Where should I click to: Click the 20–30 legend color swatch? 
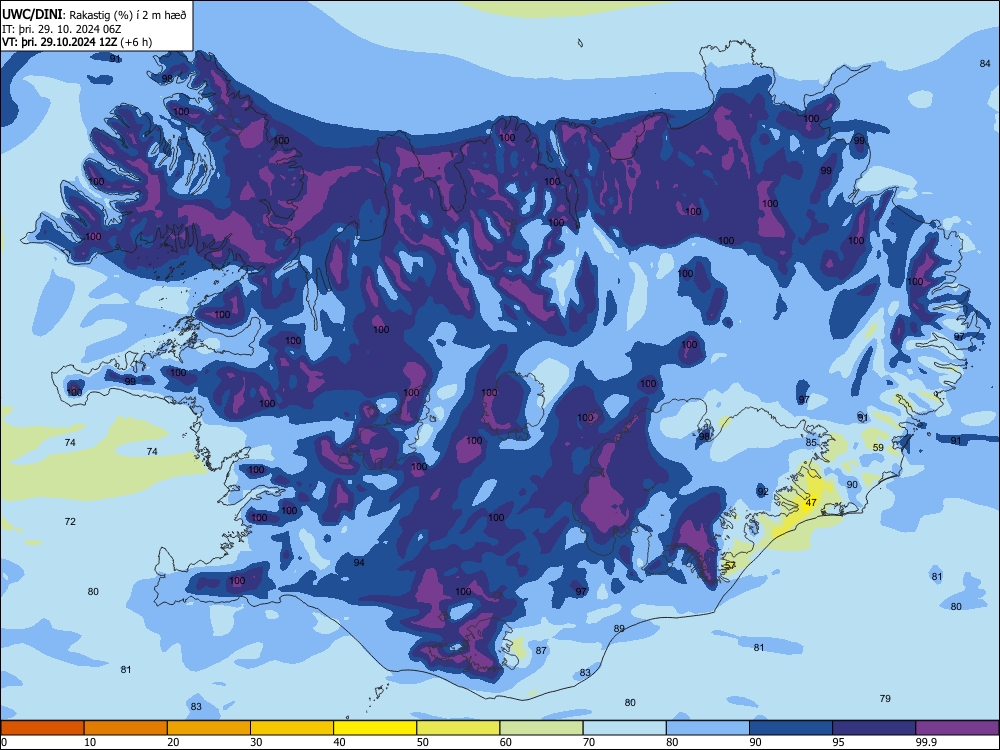[x=209, y=728]
